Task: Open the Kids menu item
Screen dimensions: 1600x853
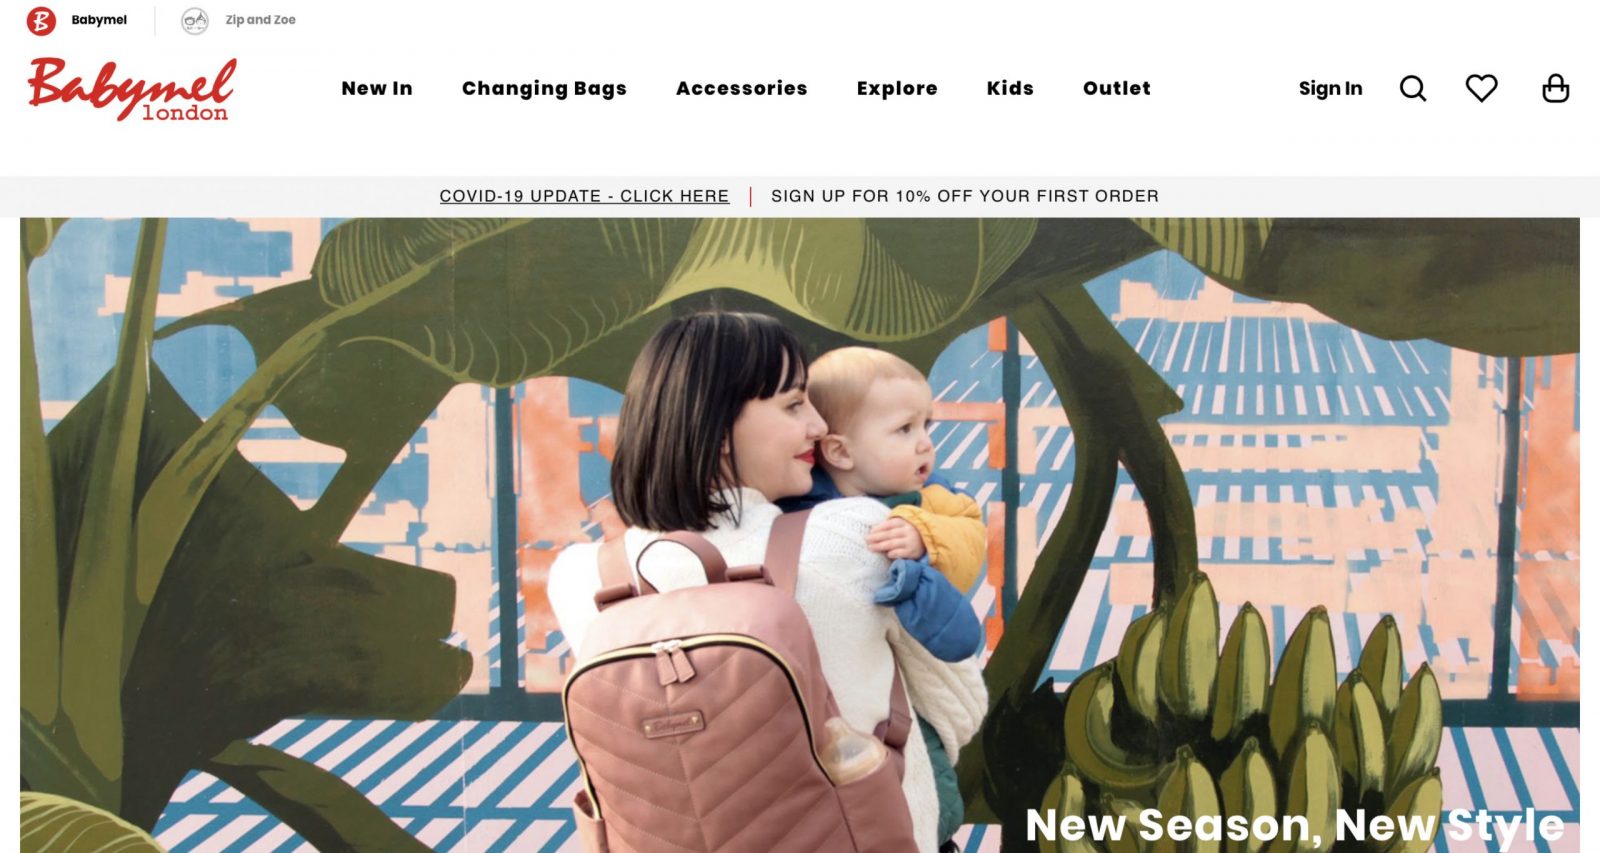Action: tap(1010, 88)
